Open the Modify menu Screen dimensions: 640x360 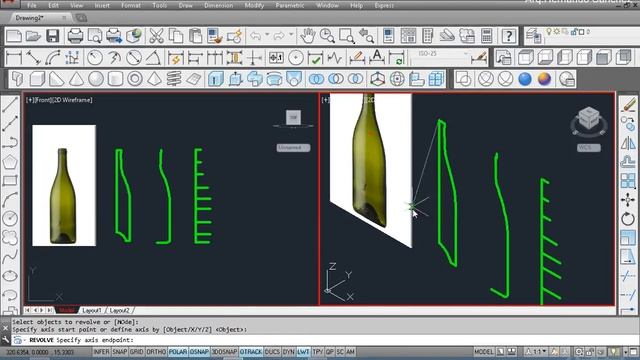tap(254, 6)
